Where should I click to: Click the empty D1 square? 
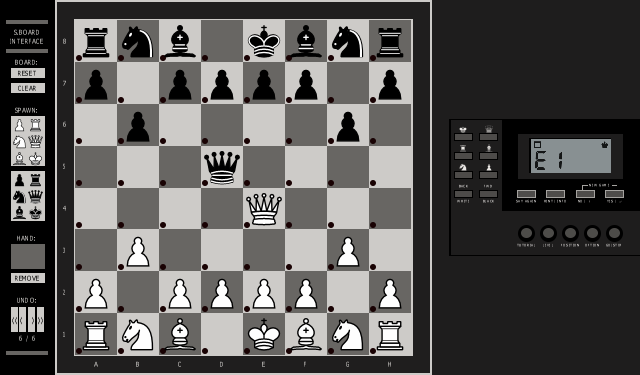(222, 335)
